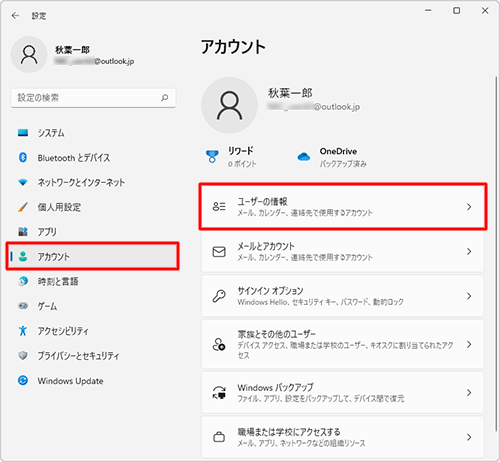Viewport: 500px width, 462px height.
Task: Click the OneDrive バックアップ済み status text
Action: pyautogui.click(x=343, y=164)
